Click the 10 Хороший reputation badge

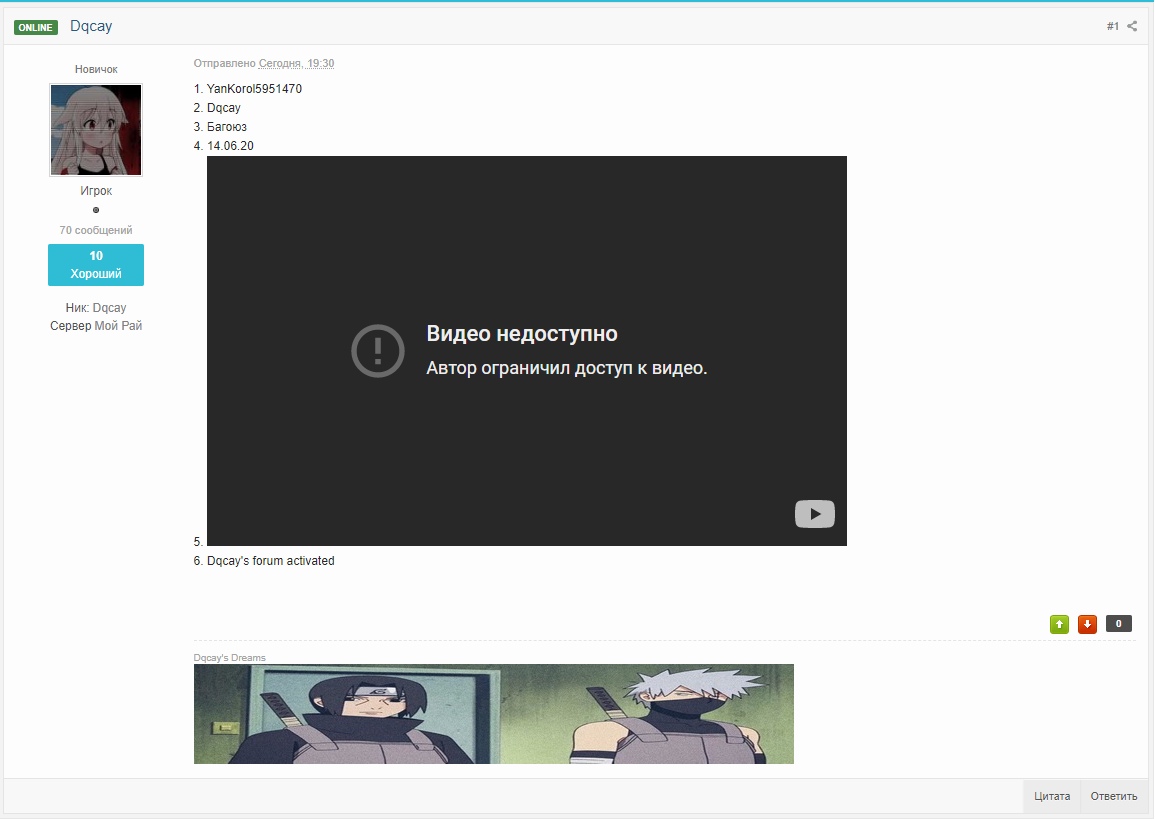point(96,264)
